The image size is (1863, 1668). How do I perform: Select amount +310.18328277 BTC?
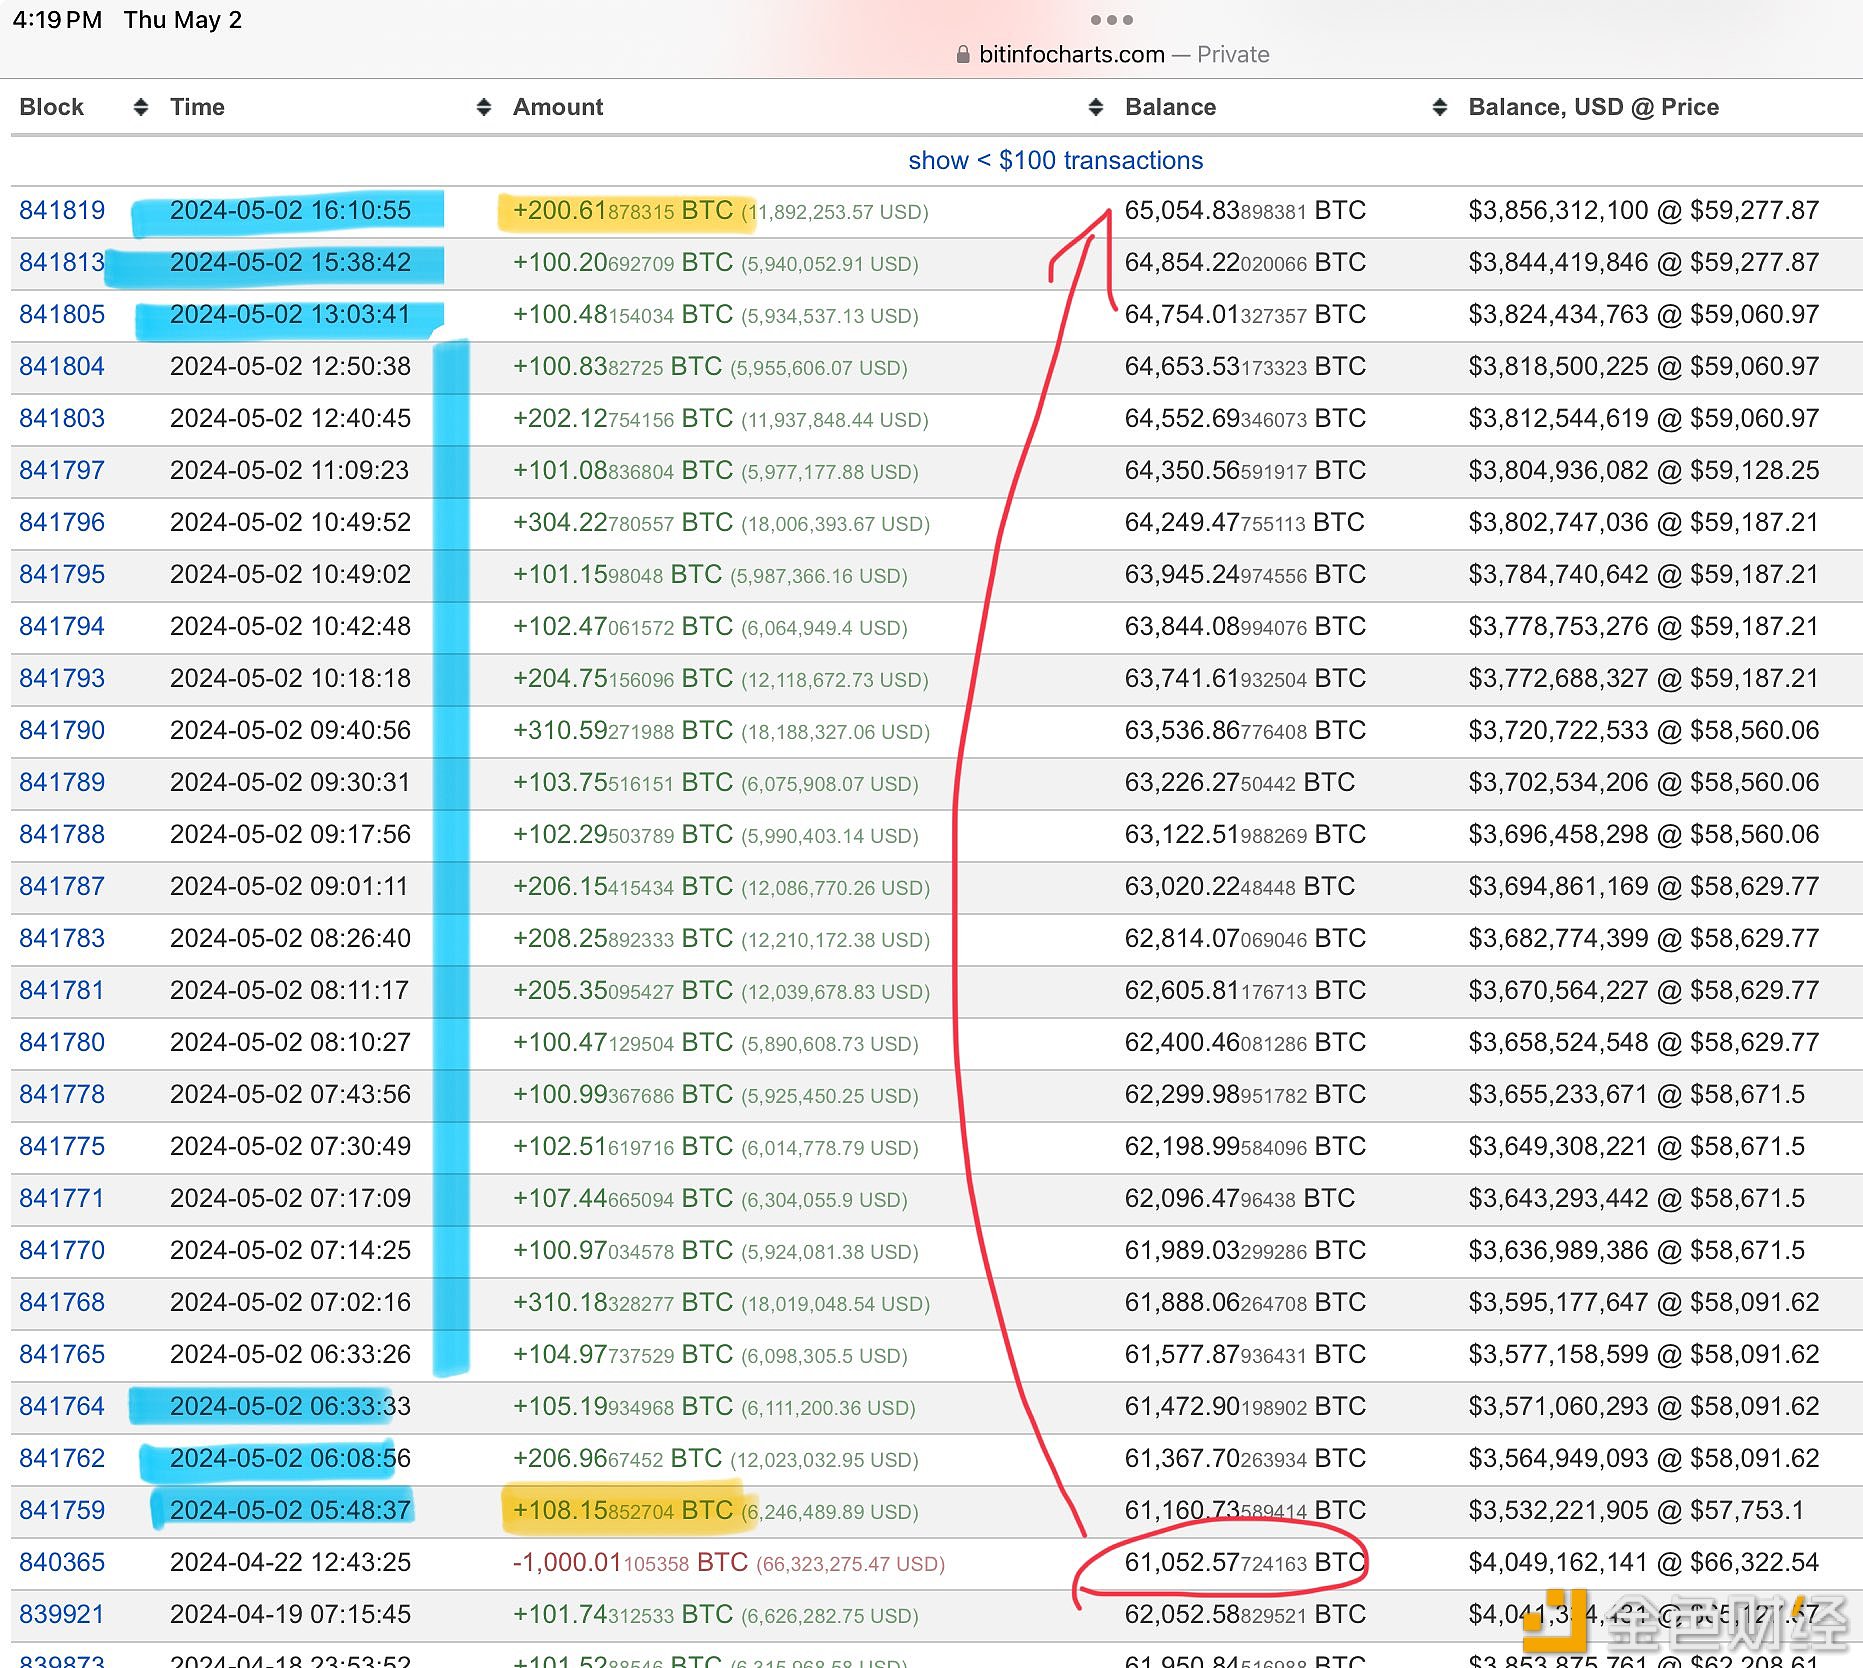[x=623, y=1302]
